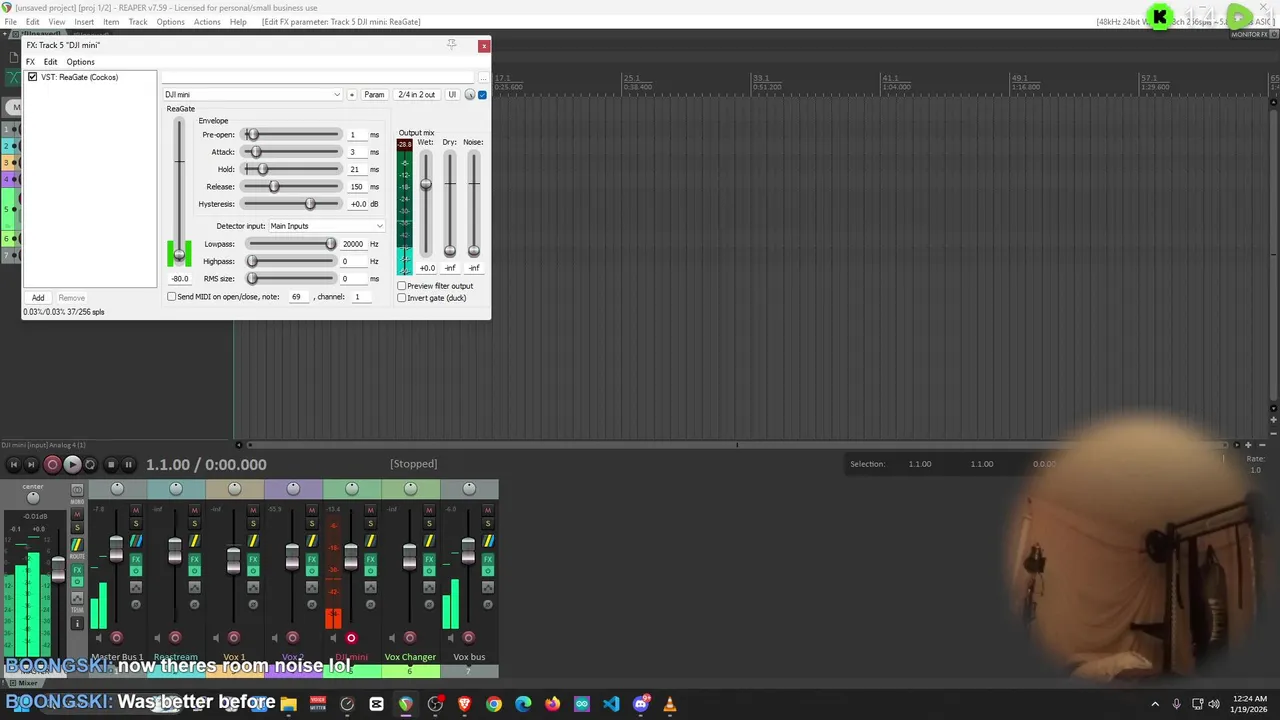Go to project start transport button
This screenshot has width=1280, height=720.
tap(13, 464)
